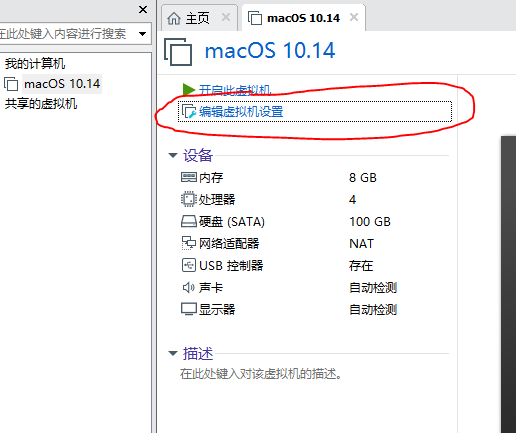The width and height of the screenshot is (516, 433).
Task: Select macOS 10.14 in the library tree
Action: click(62, 84)
